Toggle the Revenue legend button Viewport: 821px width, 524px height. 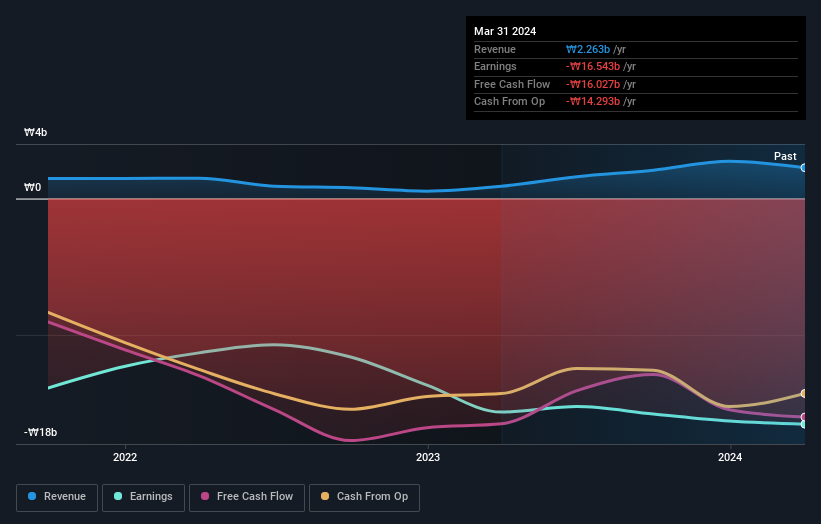coord(57,497)
